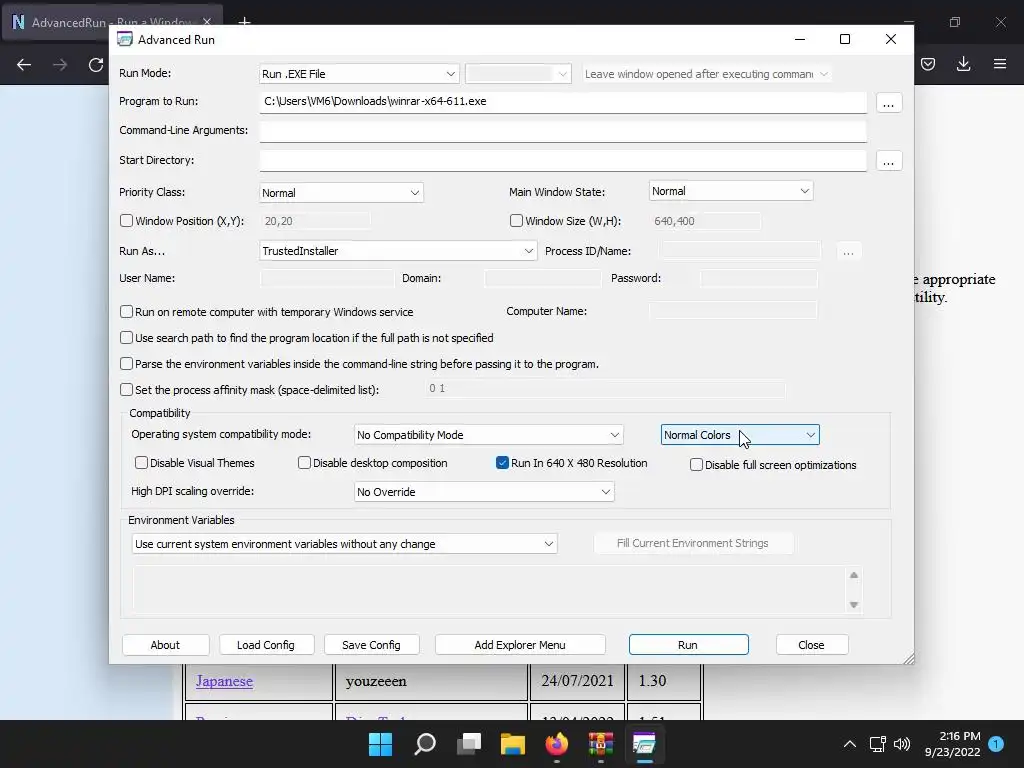Click the Save Config button
This screenshot has height=768, width=1024.
(x=371, y=645)
